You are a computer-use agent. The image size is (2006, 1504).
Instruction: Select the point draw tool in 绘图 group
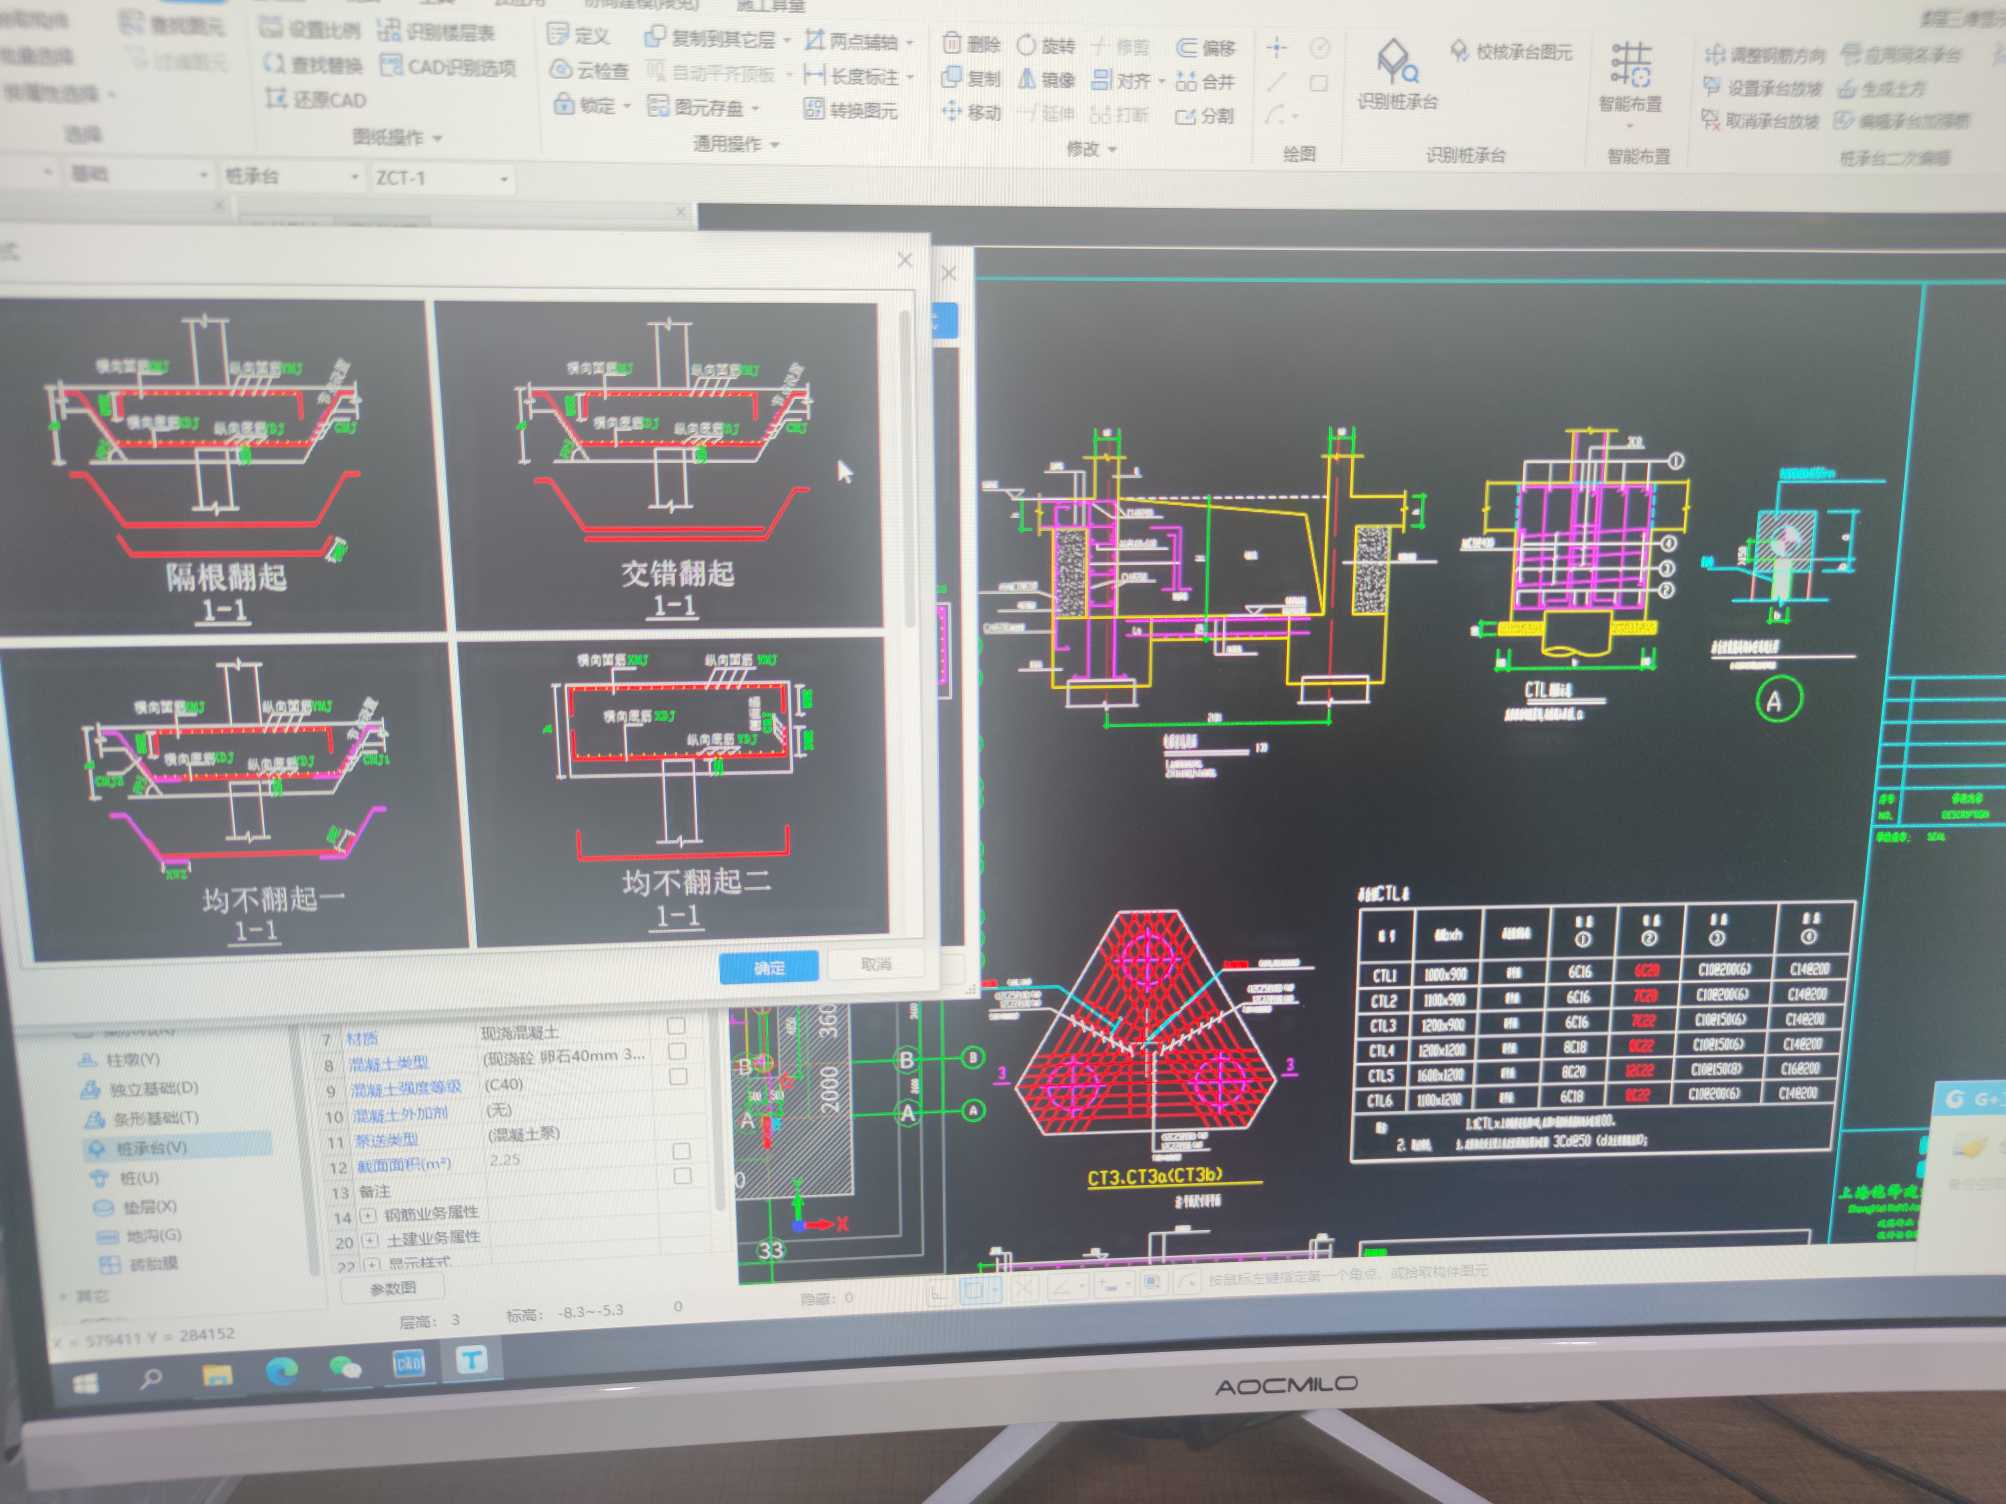coord(1277,47)
